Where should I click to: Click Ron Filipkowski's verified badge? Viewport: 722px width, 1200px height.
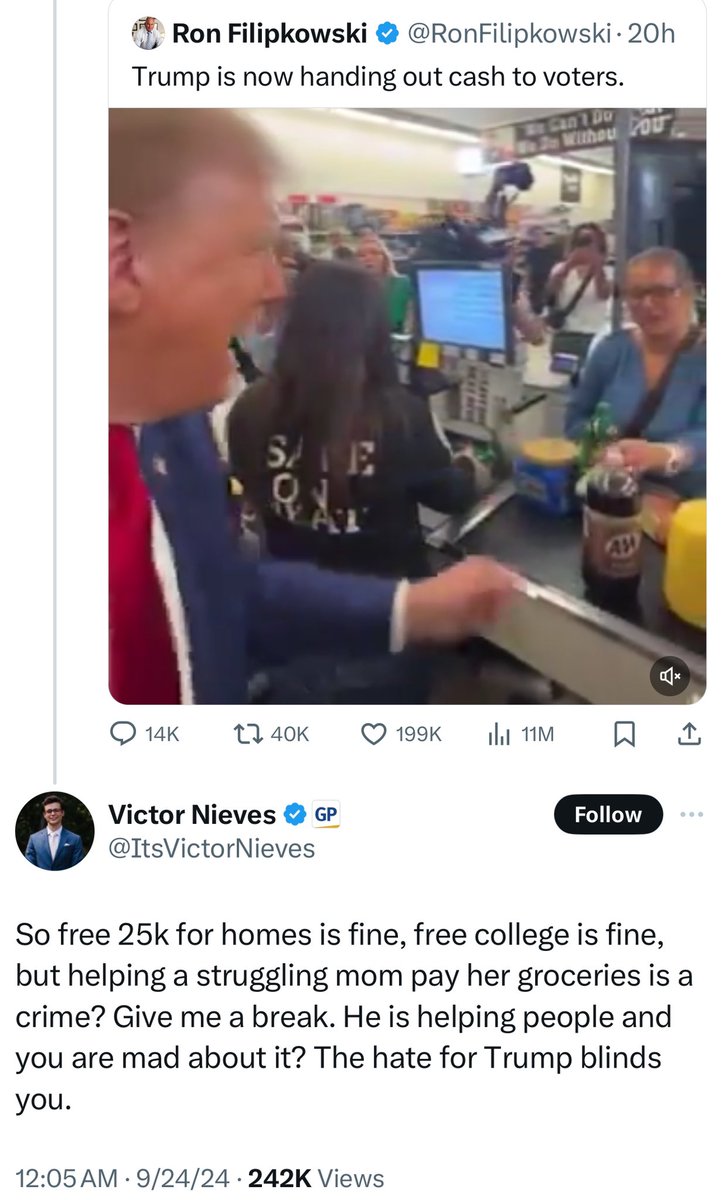coord(386,34)
